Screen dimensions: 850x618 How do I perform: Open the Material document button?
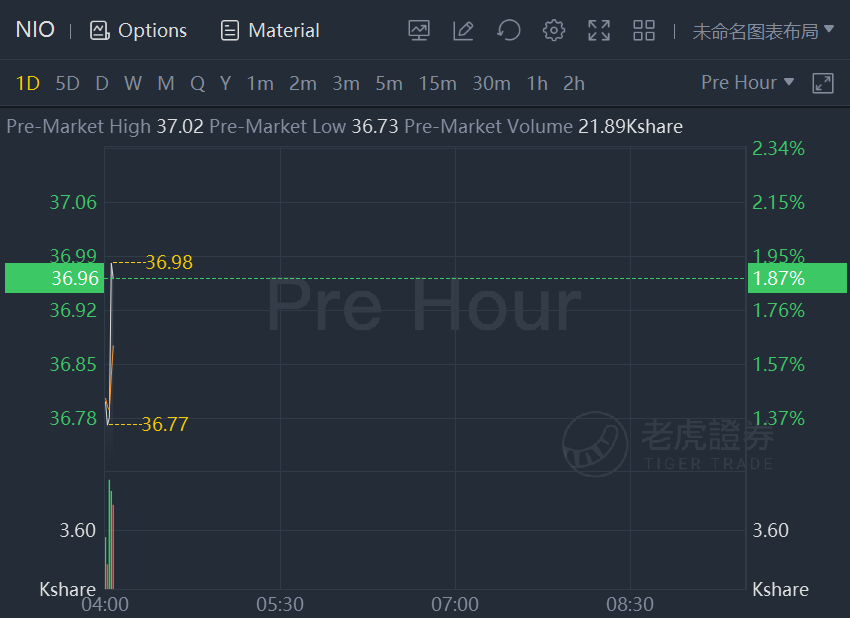pyautogui.click(x=270, y=30)
